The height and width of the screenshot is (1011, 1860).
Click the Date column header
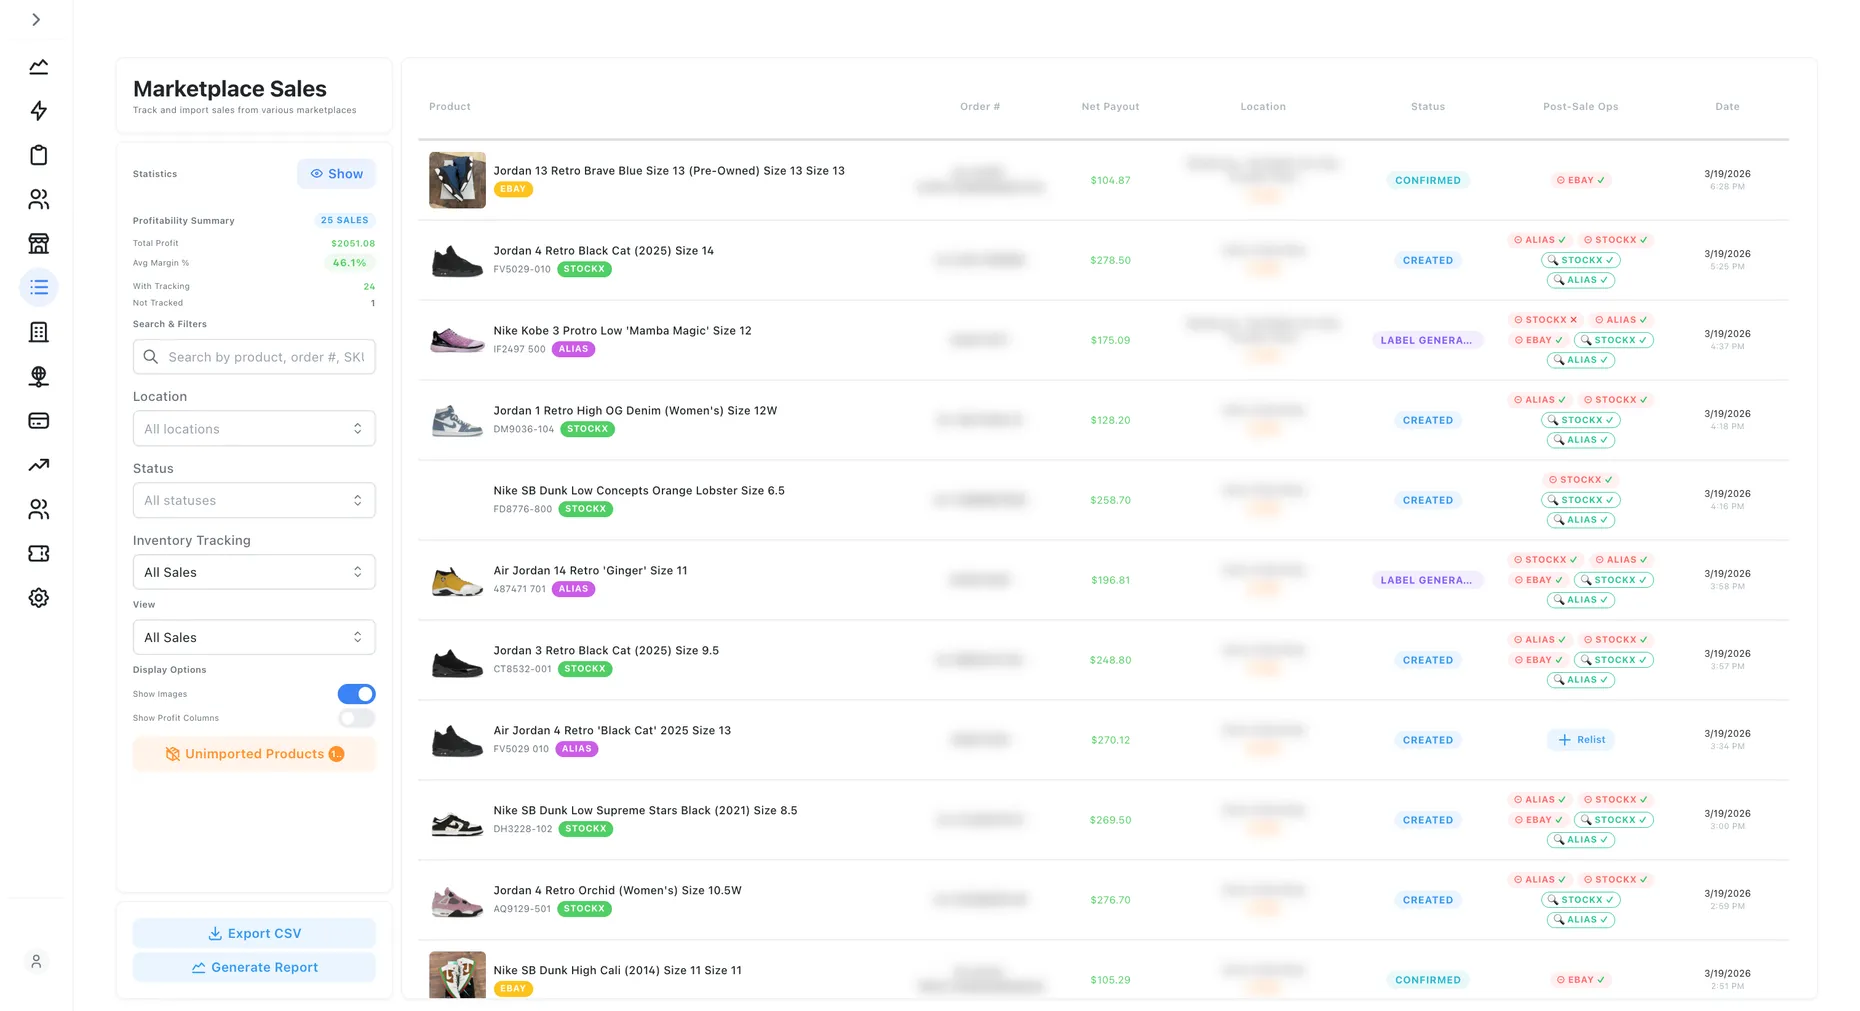tap(1727, 107)
